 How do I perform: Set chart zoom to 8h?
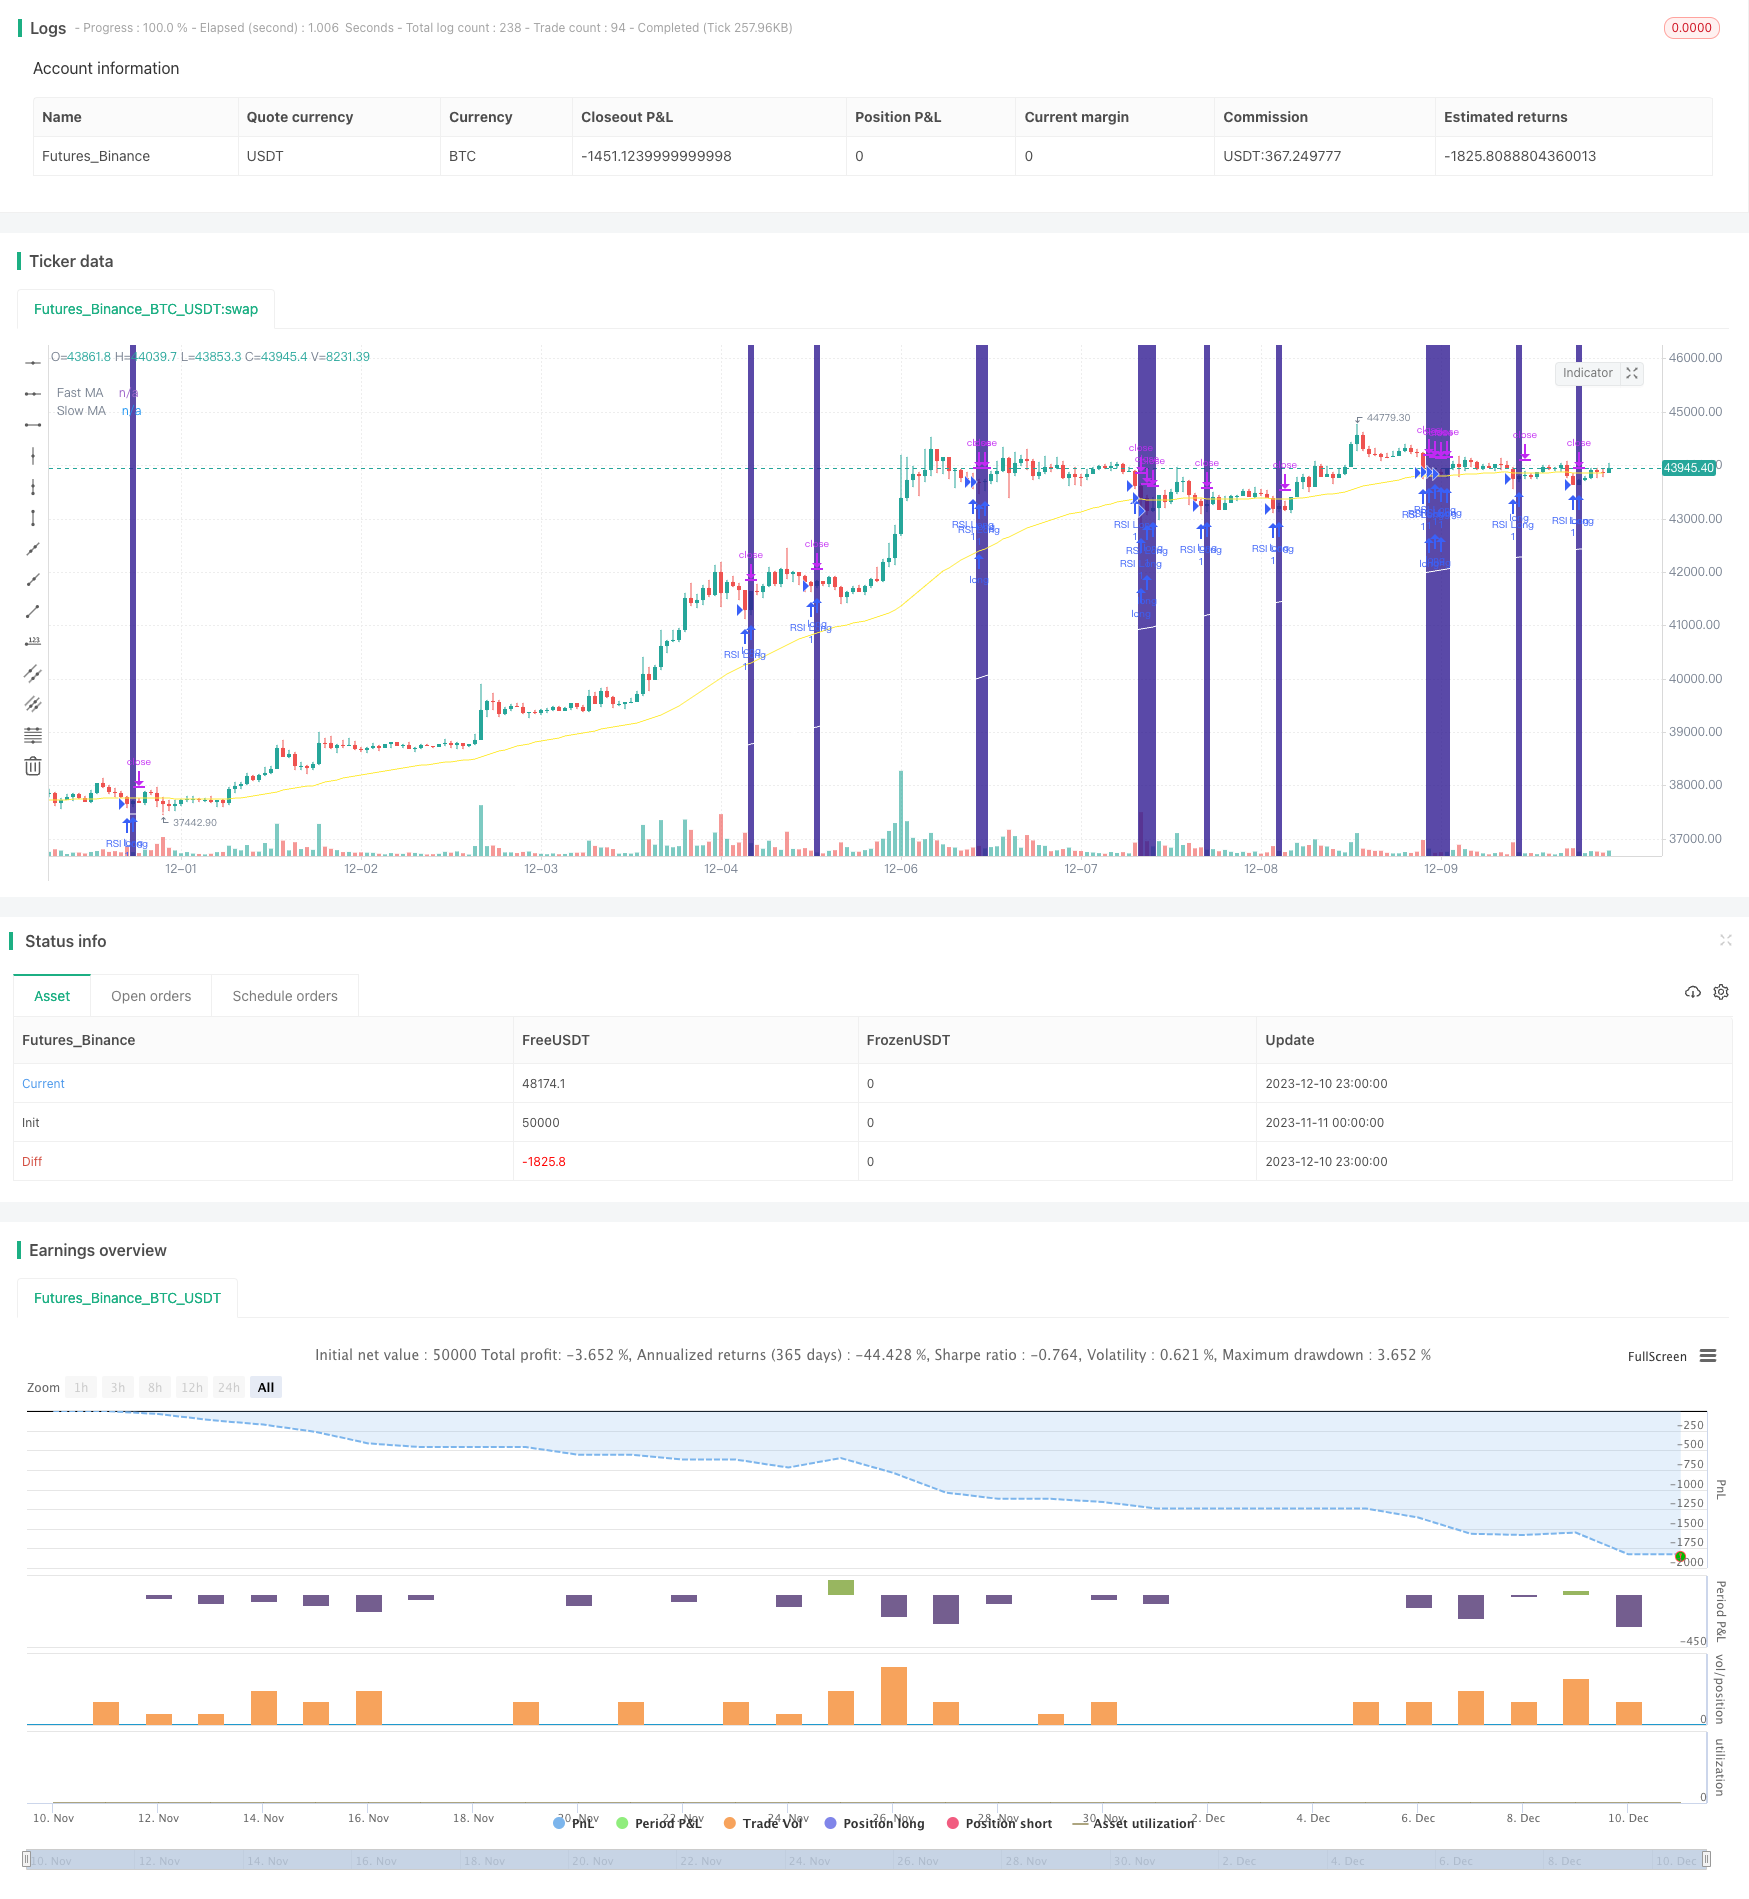point(155,1387)
